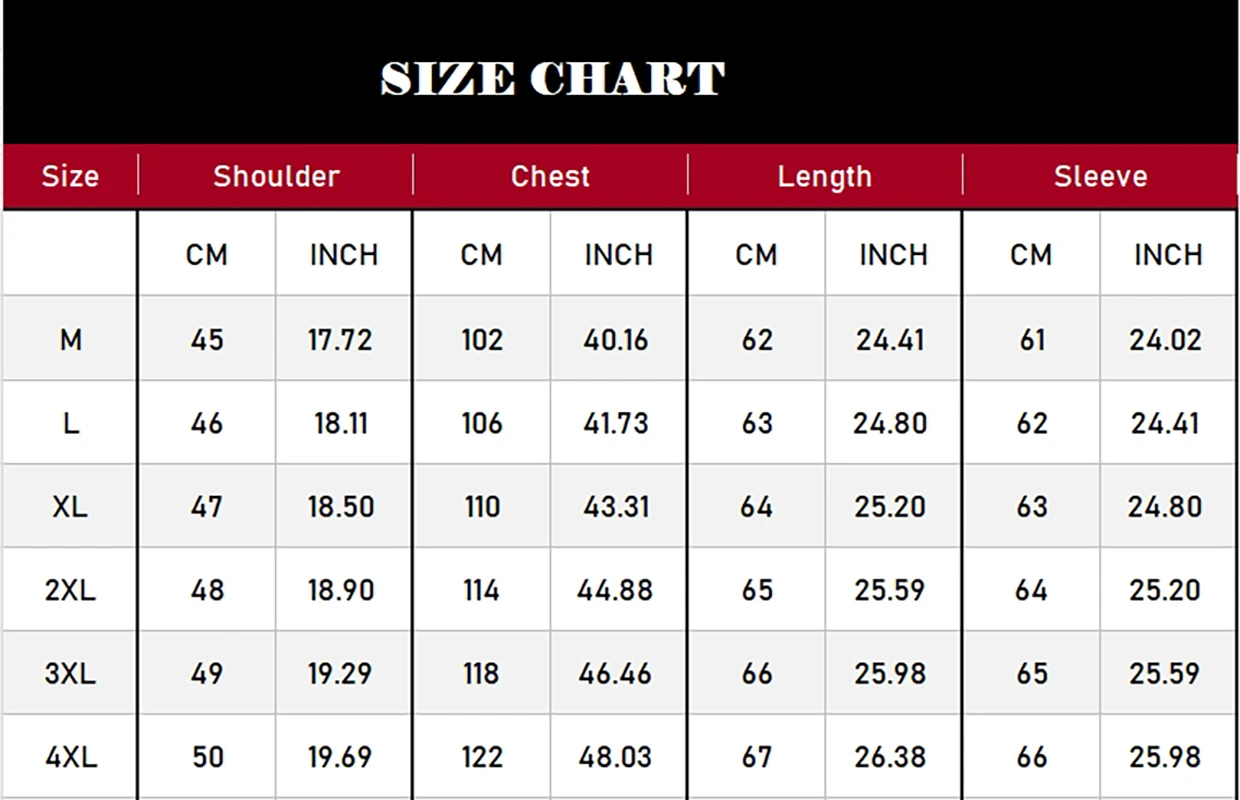Click the Shoulder column header

tap(276, 176)
